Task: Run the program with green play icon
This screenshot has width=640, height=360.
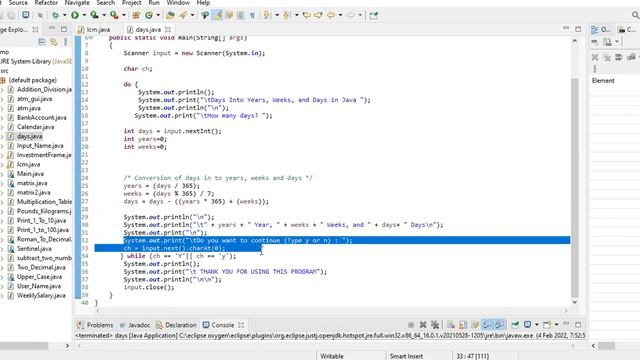Action: (75, 15)
